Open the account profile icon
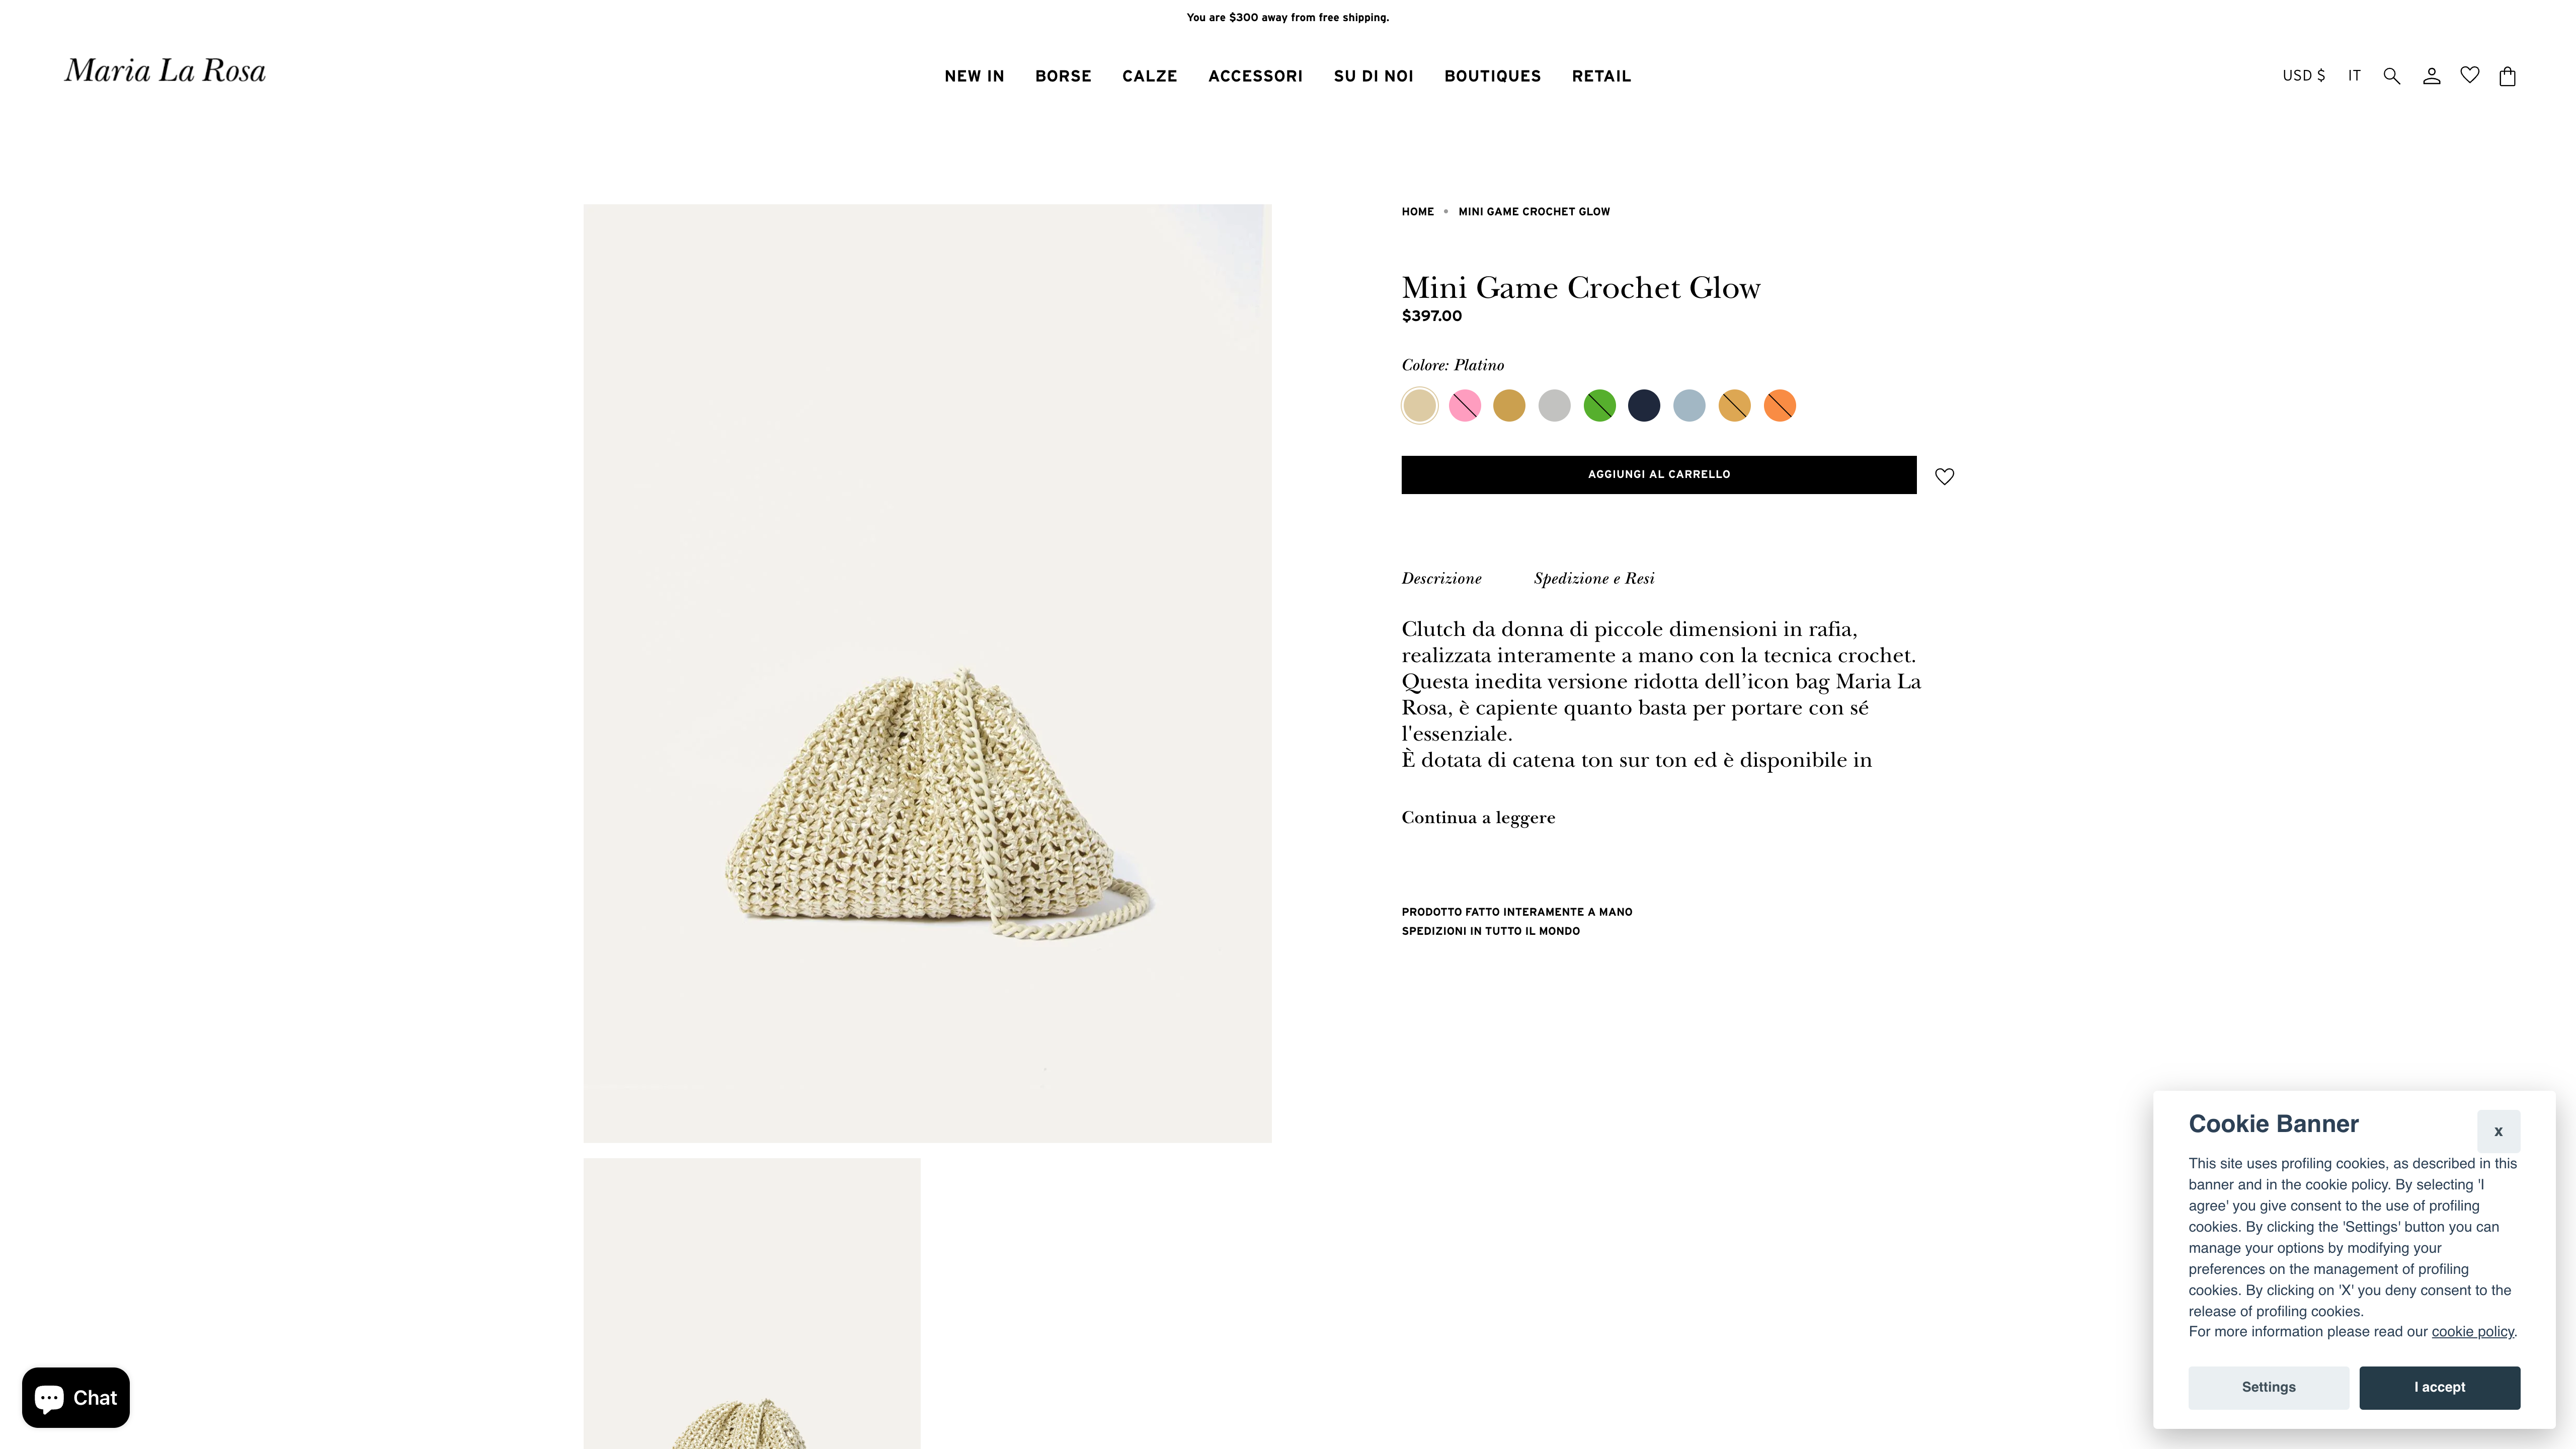Image resolution: width=2576 pixels, height=1449 pixels. [x=2431, y=76]
